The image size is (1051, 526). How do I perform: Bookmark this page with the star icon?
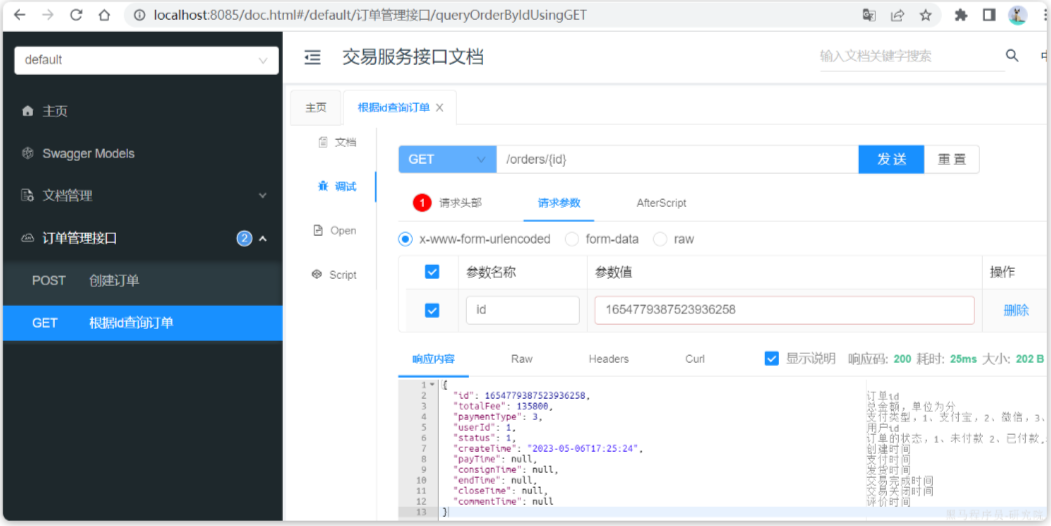926,15
